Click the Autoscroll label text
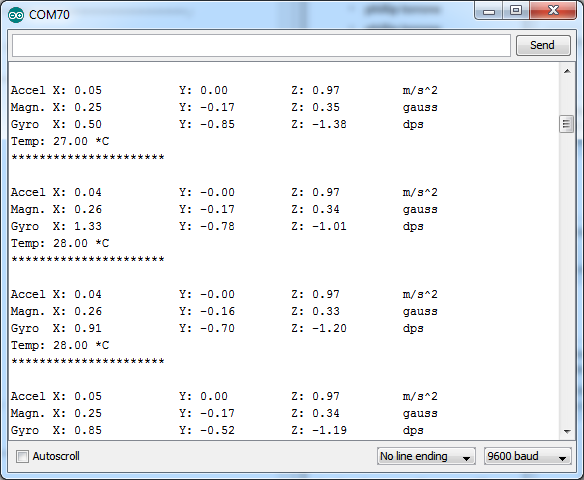The width and height of the screenshot is (584, 480). point(56,456)
